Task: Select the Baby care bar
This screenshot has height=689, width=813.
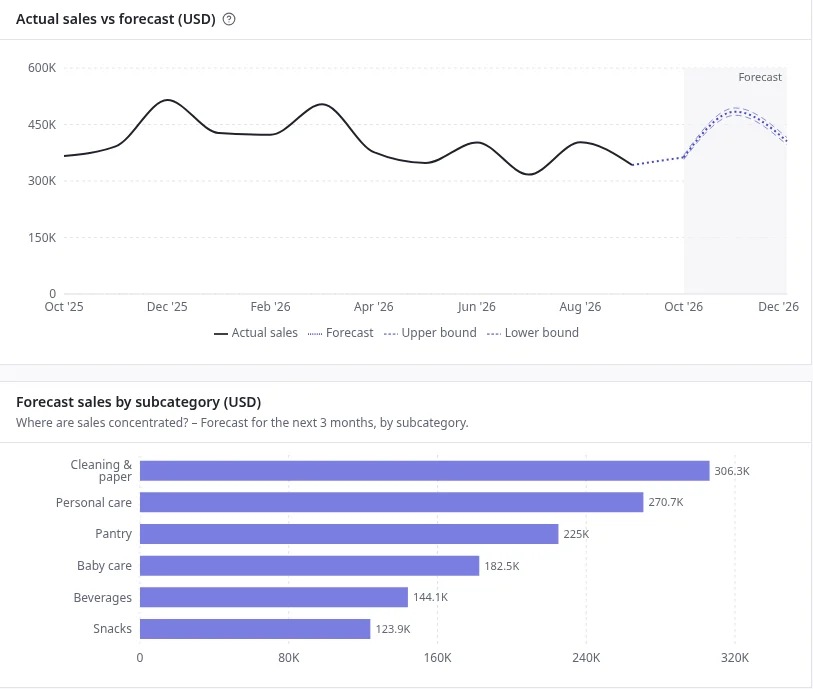Action: (310, 566)
